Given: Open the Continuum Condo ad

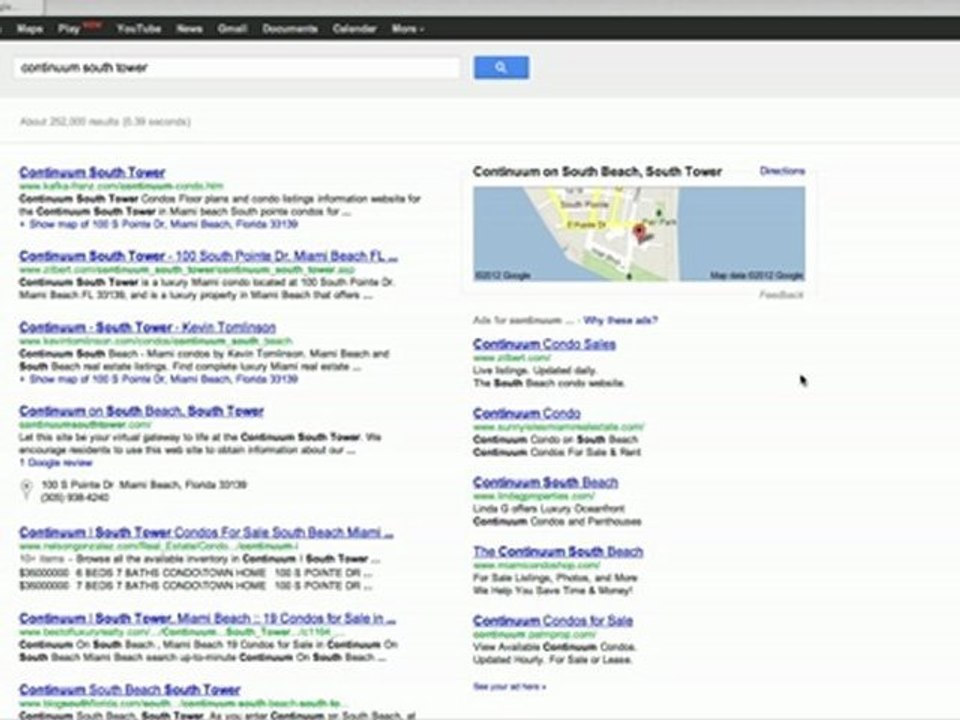Looking at the screenshot, I should (x=527, y=413).
